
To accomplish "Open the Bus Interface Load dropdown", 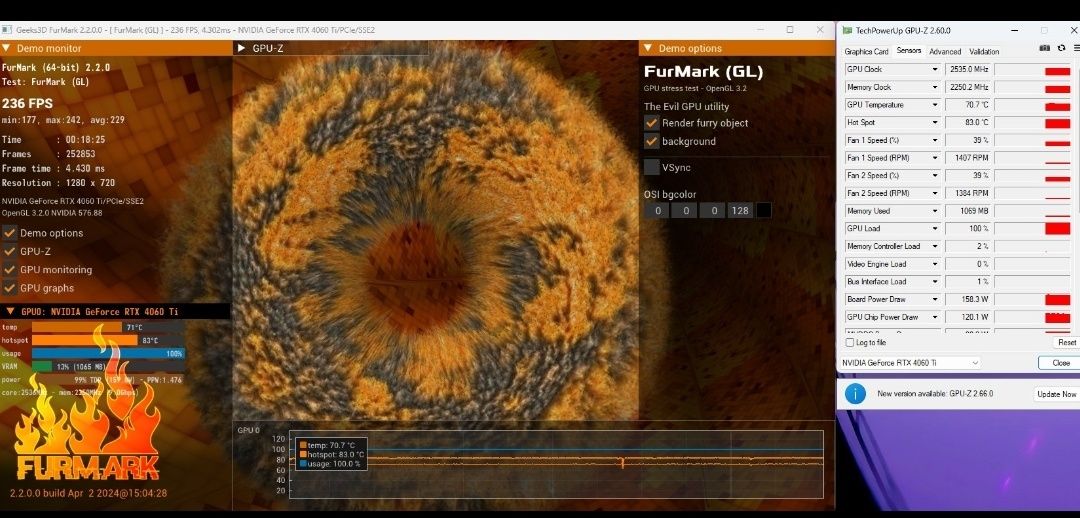I will pos(935,282).
